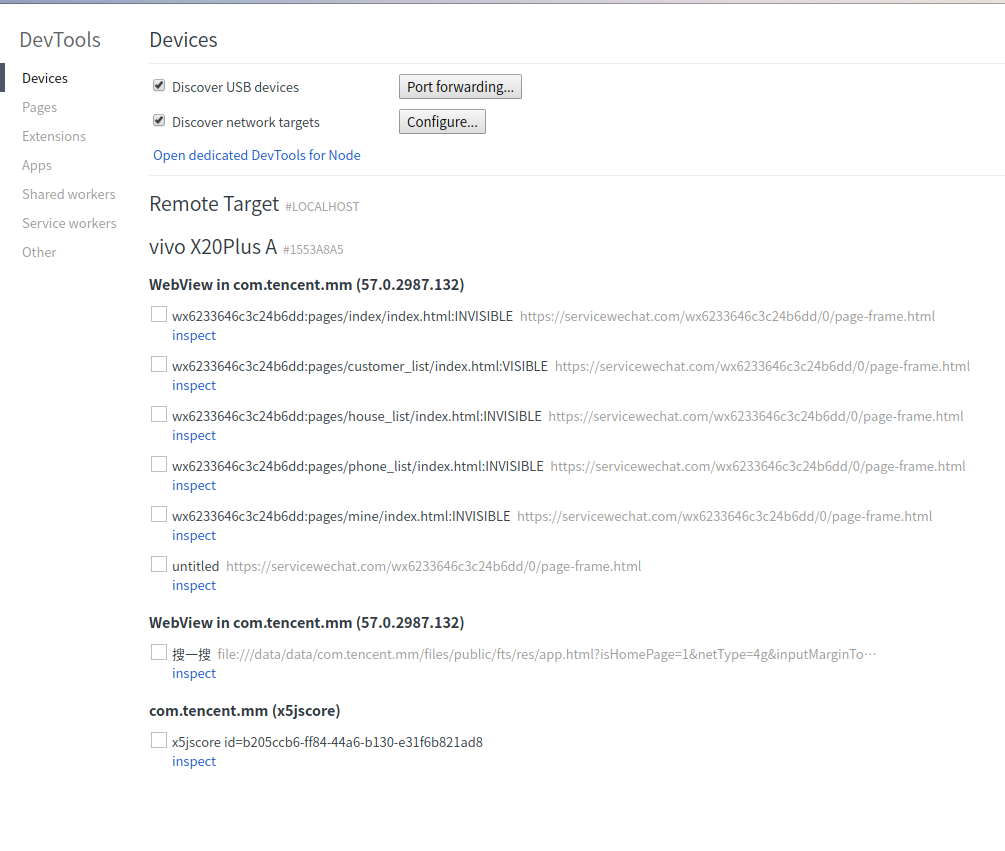The image size is (1005, 851).
Task: Click thumbnail box of customer_list entry
Action: [159, 364]
